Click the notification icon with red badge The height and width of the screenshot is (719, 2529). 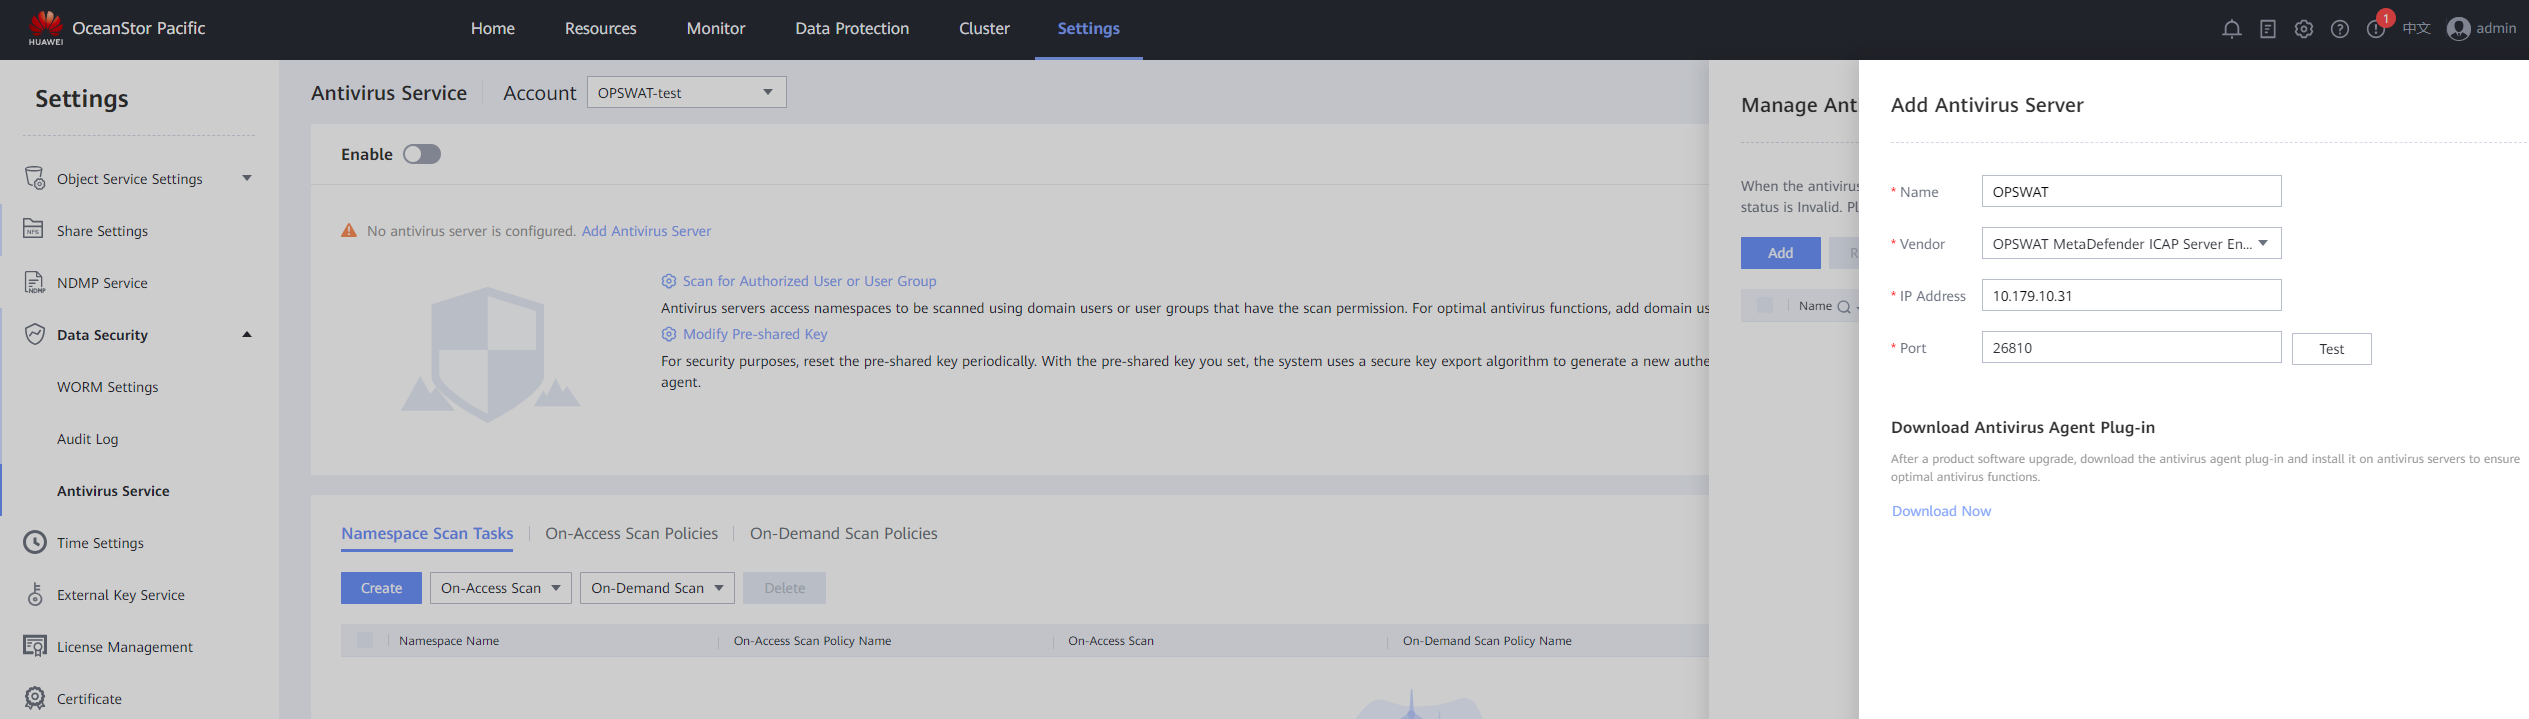[2376, 28]
